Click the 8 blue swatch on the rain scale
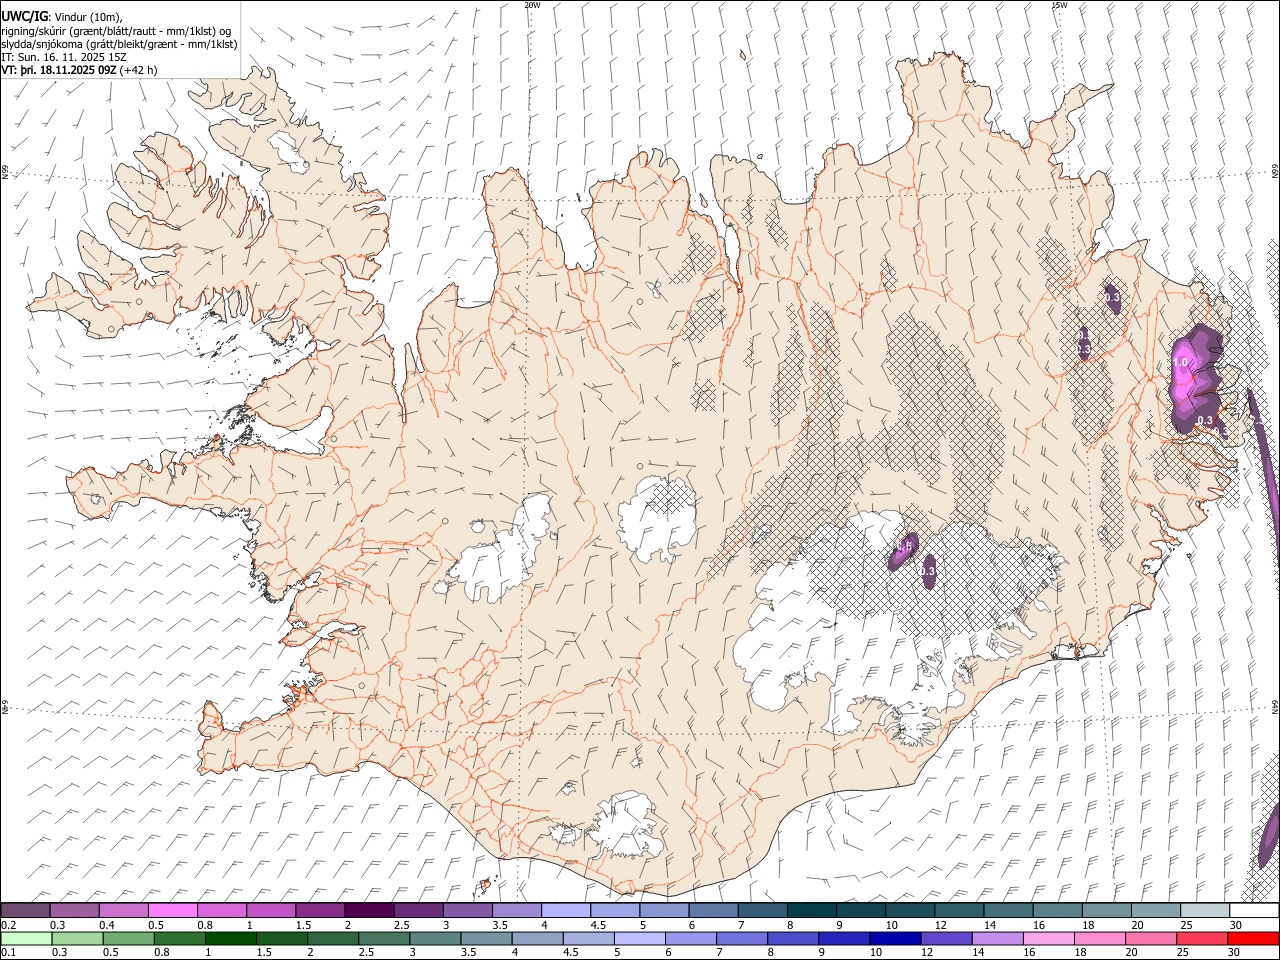1280x960 pixels. coord(792,938)
